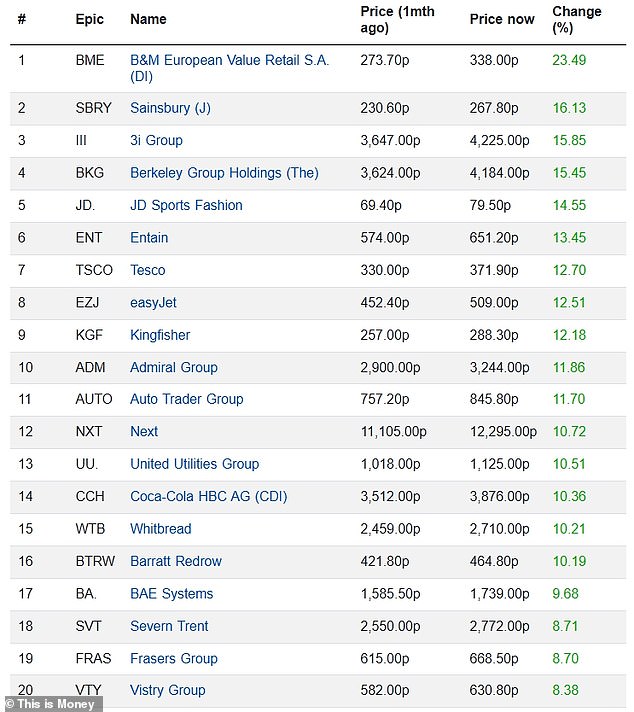Image resolution: width=634 pixels, height=712 pixels.
Task: Click the 273.70p price cell
Action: (x=385, y=60)
